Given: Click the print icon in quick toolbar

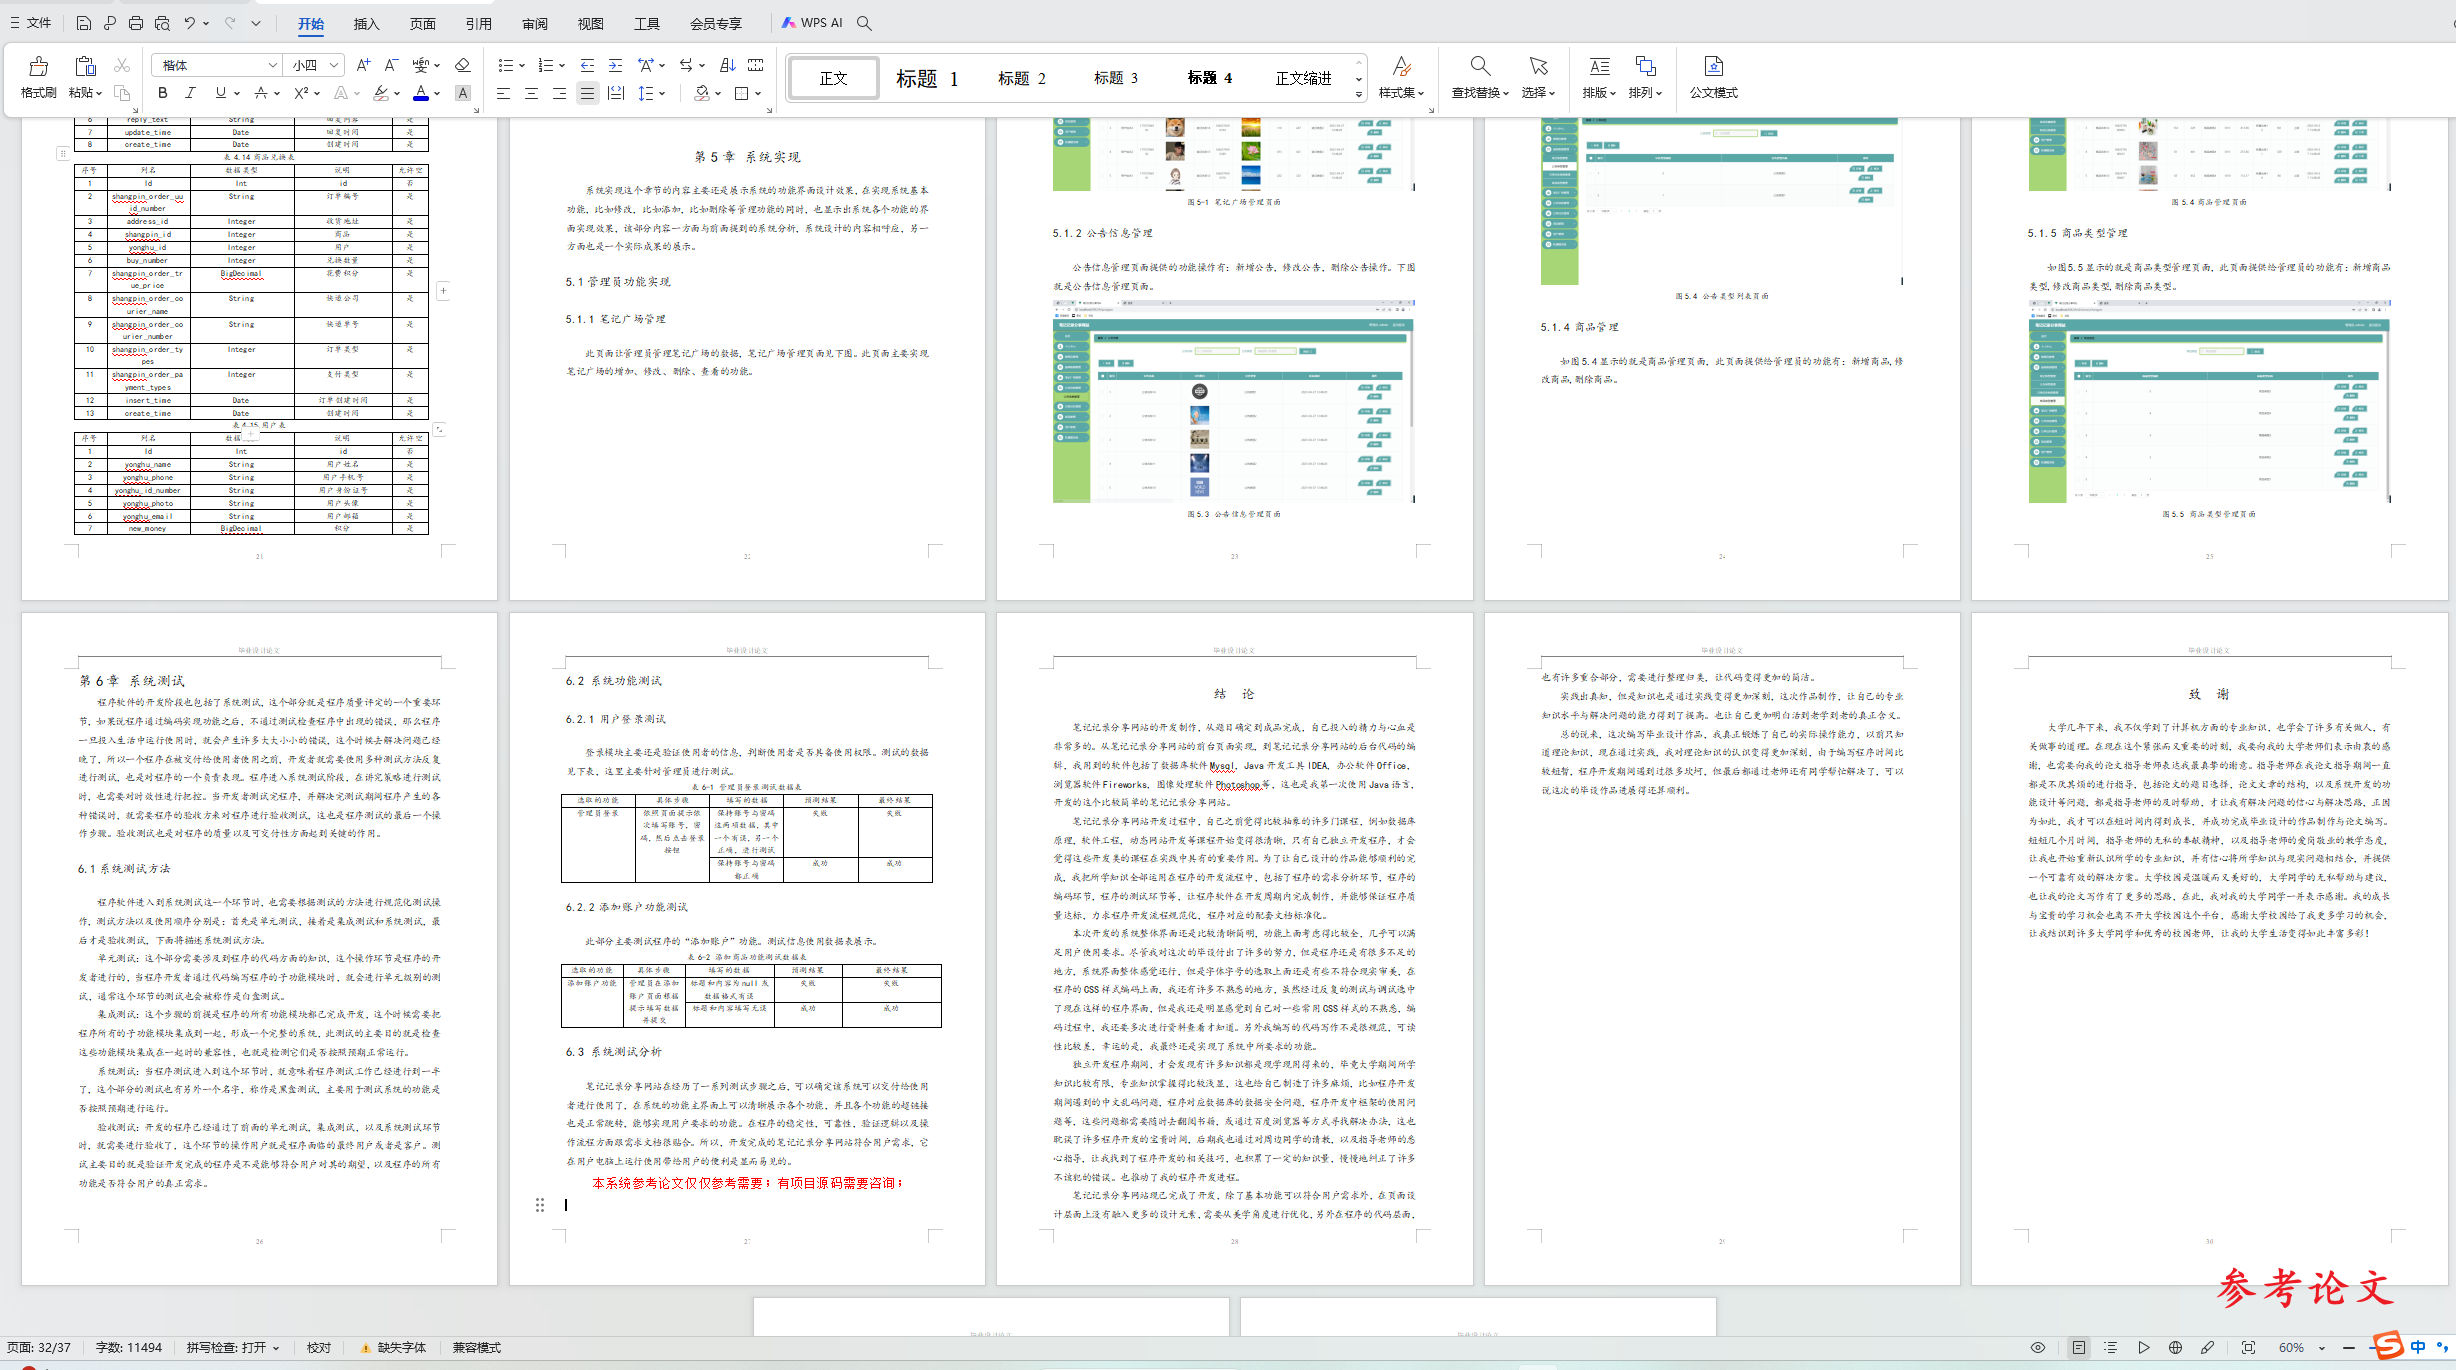Looking at the screenshot, I should point(136,23).
